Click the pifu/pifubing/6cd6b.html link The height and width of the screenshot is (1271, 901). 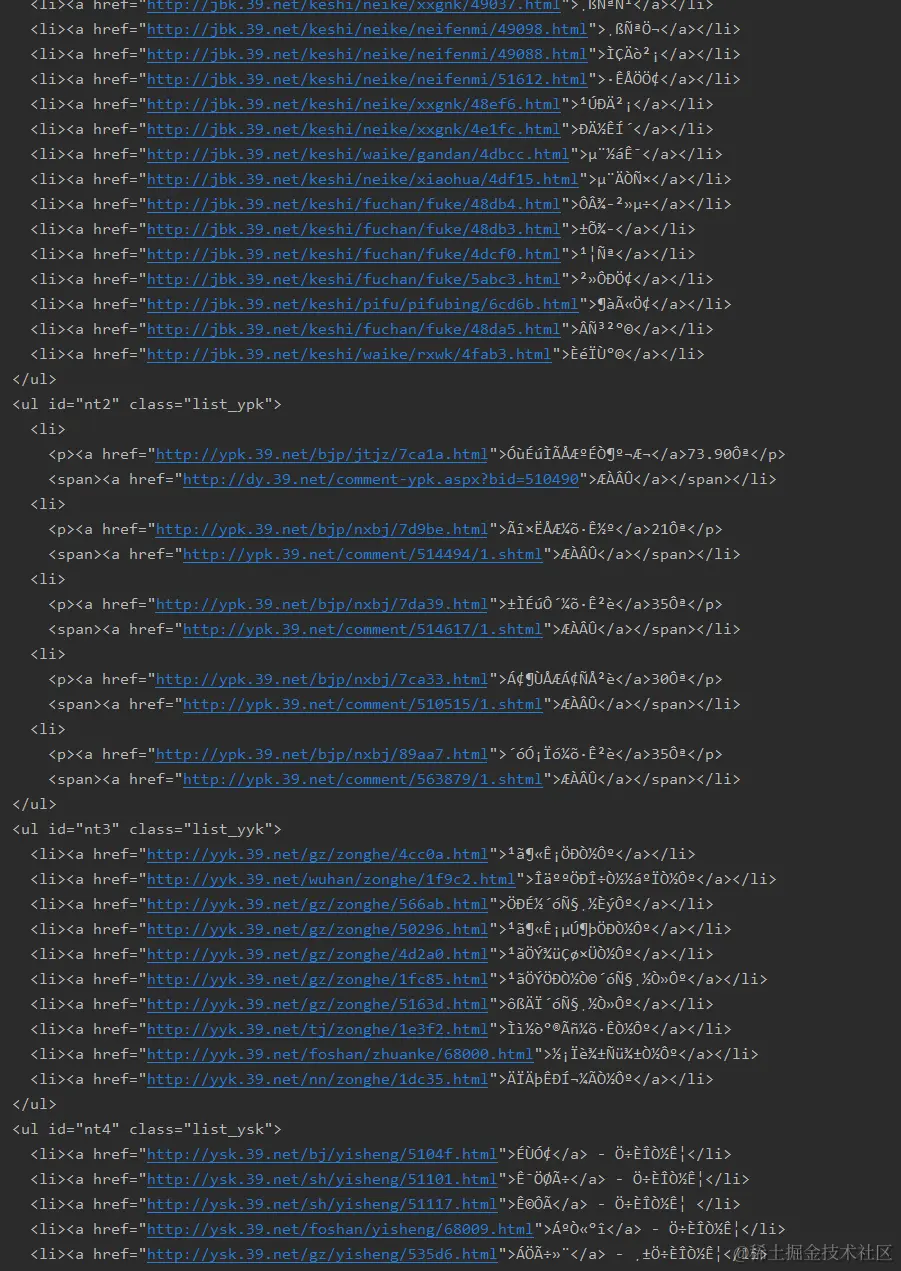point(363,304)
